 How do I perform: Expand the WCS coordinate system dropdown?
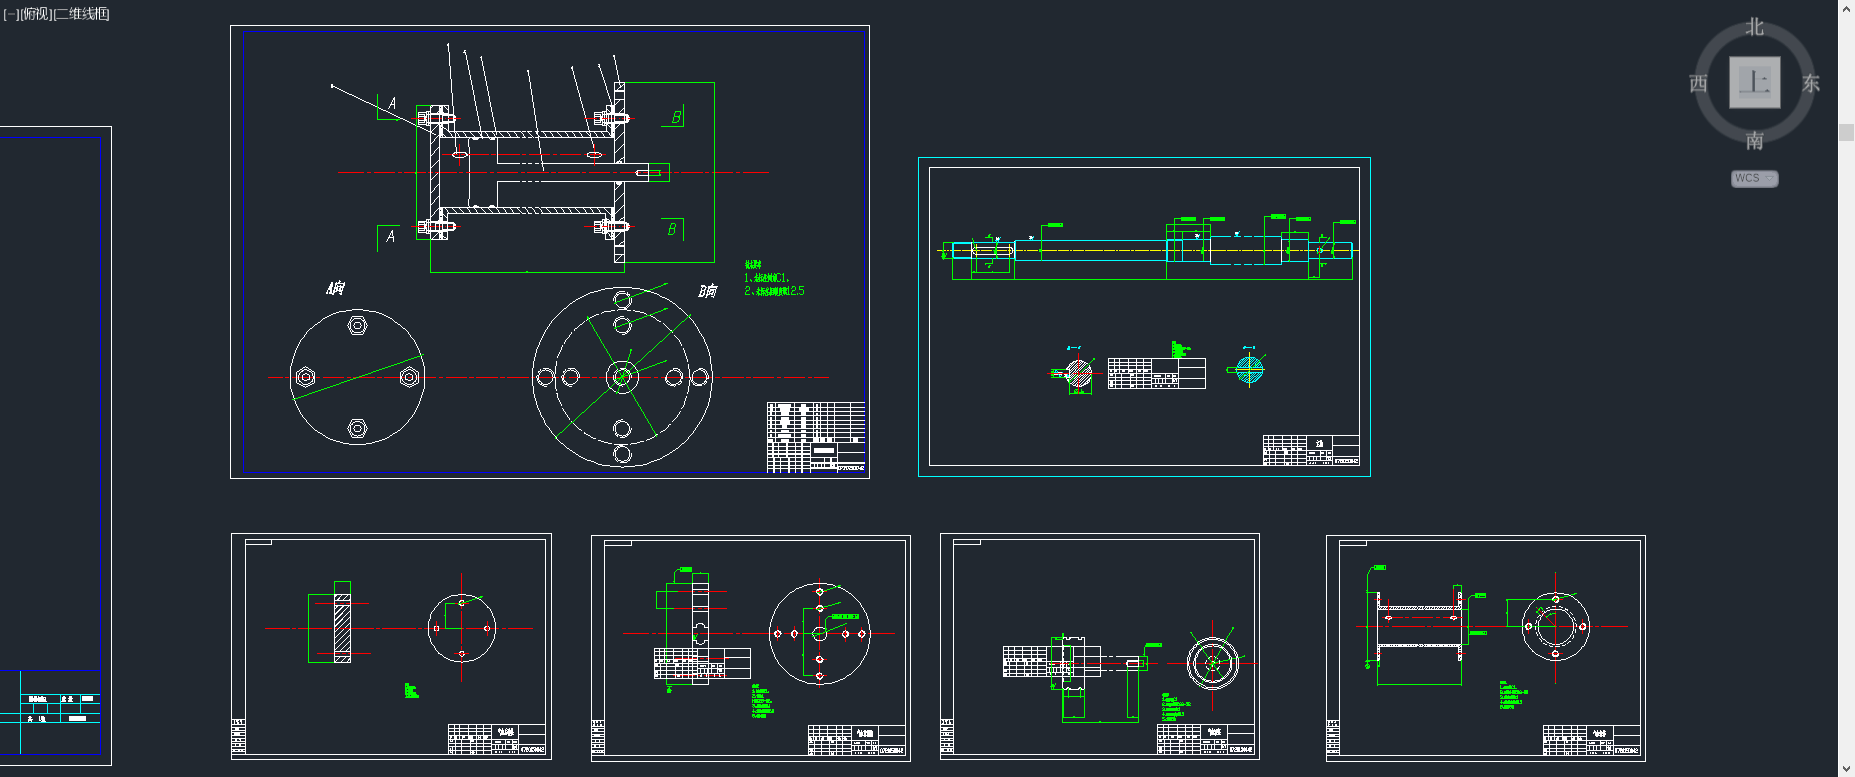click(x=1755, y=179)
